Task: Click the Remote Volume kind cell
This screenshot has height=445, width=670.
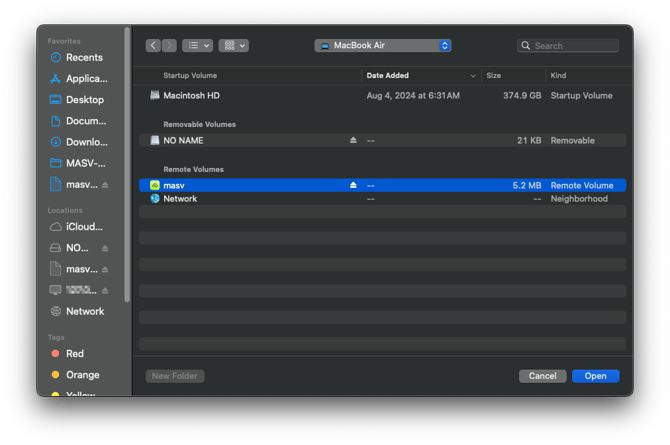Action: 582,185
